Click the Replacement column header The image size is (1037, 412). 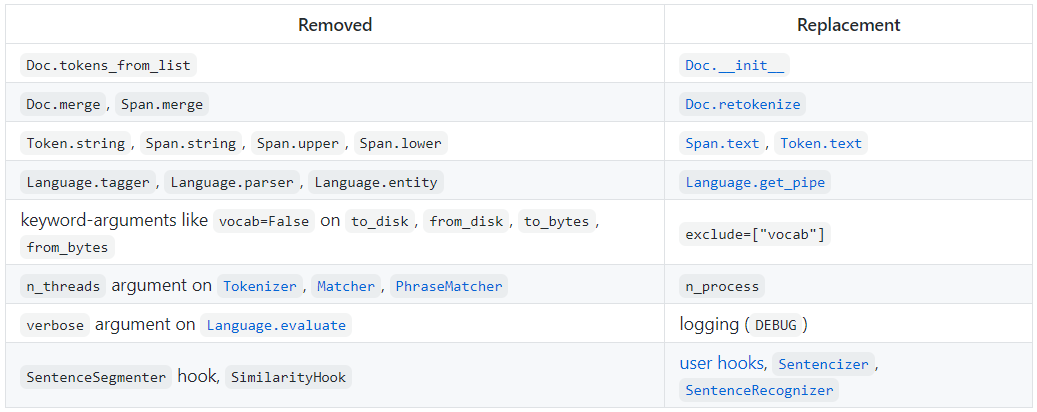848,25
